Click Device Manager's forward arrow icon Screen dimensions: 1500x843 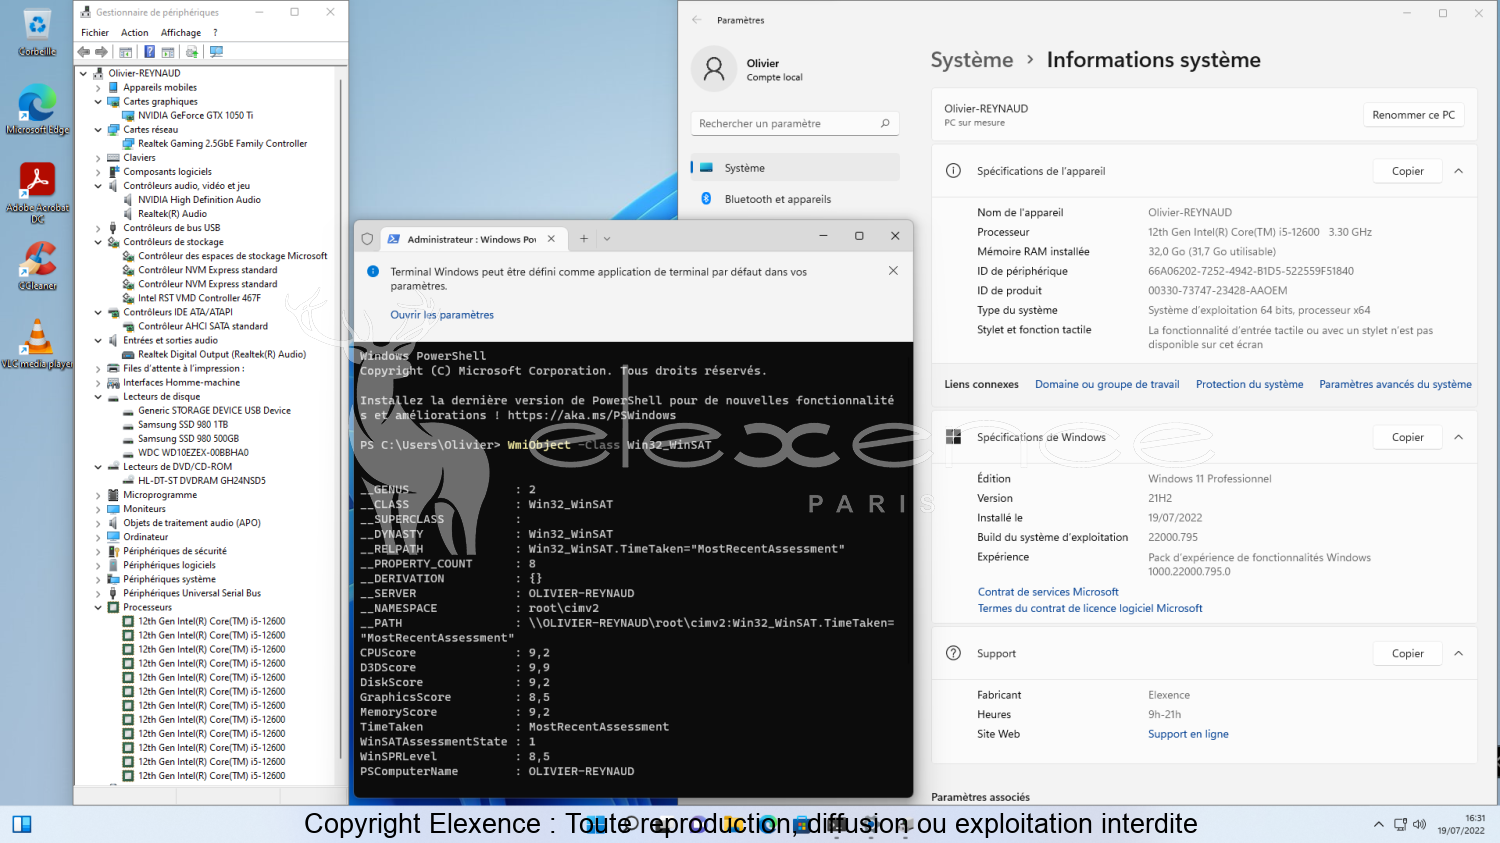[x=101, y=52]
